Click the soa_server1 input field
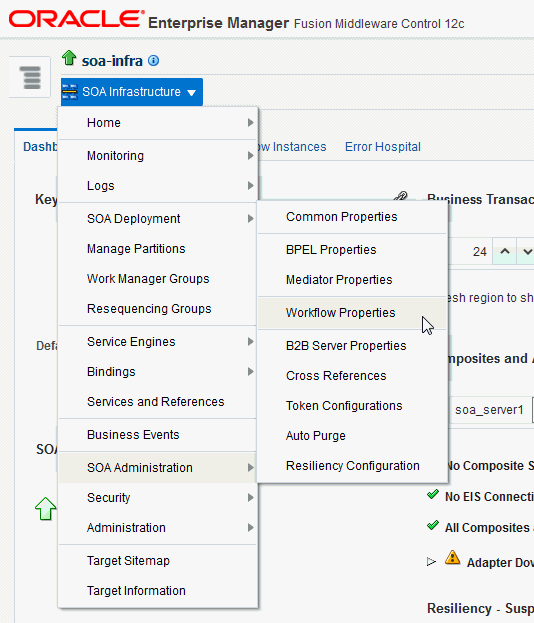This screenshot has height=623, width=534. (x=490, y=410)
